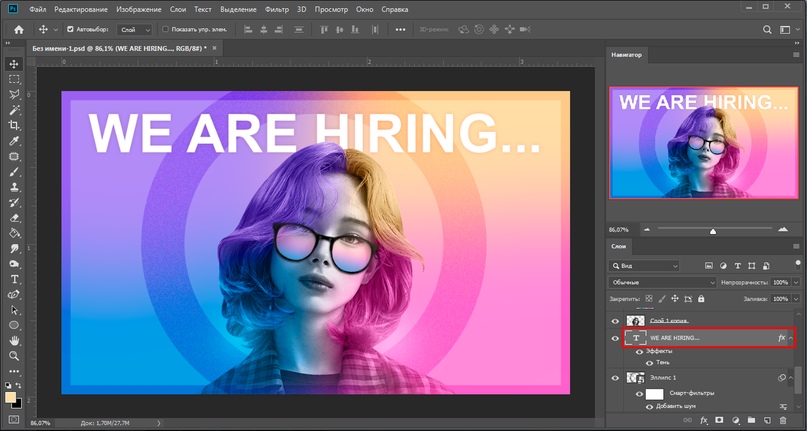This screenshot has height=431, width=807.
Task: Select the Rectangular Marquee tool
Action: tap(14, 79)
